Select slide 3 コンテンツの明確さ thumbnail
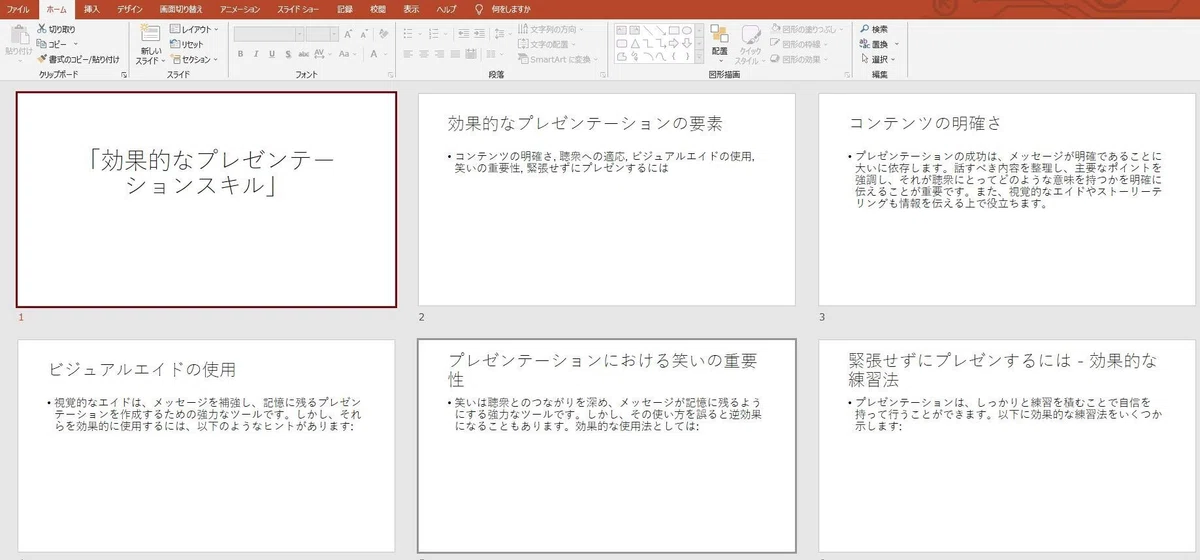The height and width of the screenshot is (560, 1200). pos(1007,199)
